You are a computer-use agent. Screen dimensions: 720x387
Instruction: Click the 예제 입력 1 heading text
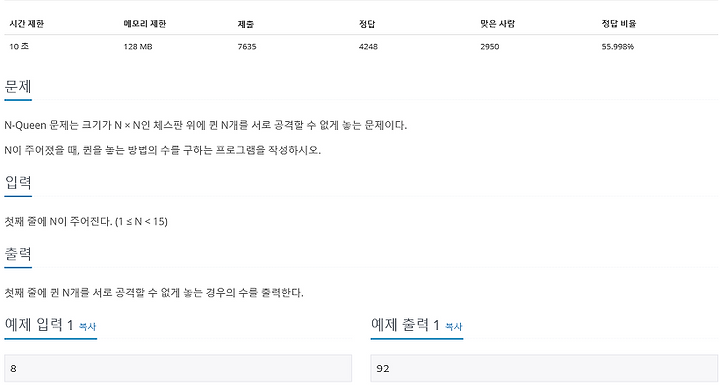click(39, 325)
